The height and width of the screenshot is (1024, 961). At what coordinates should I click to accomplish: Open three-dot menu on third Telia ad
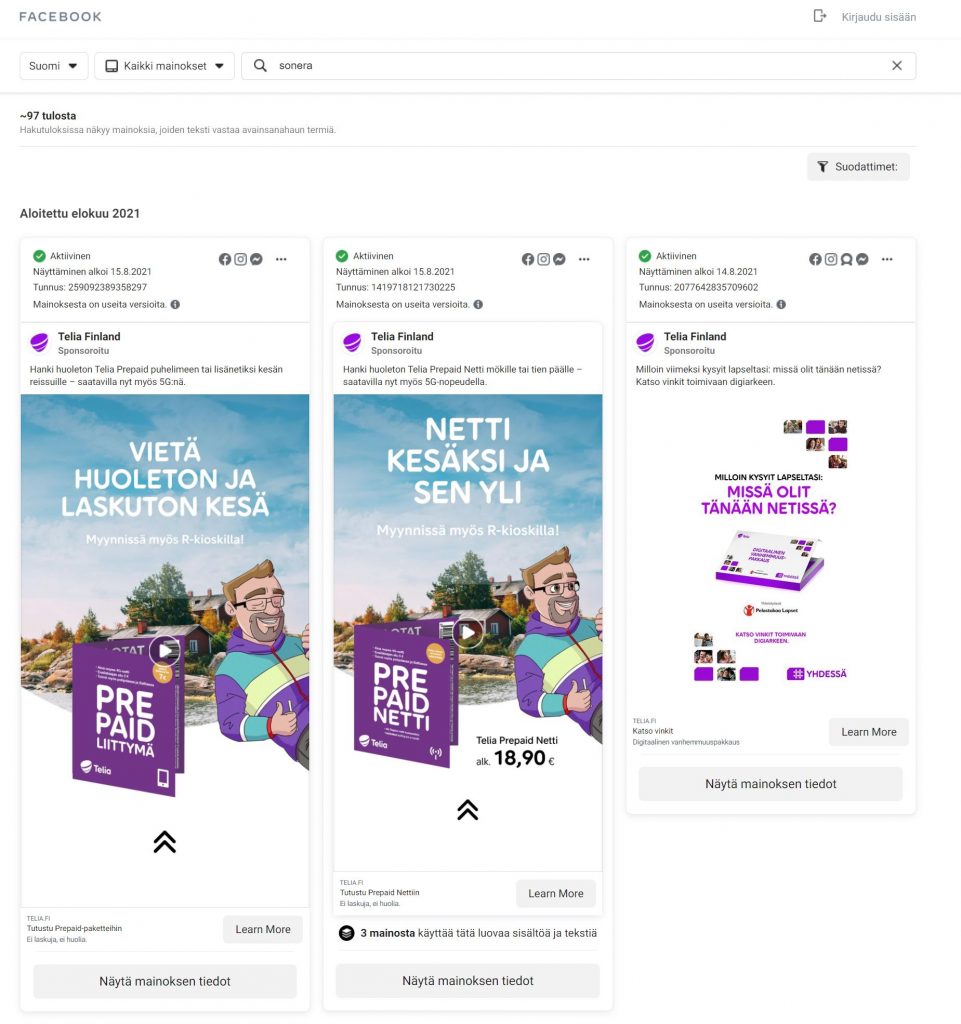click(x=887, y=259)
